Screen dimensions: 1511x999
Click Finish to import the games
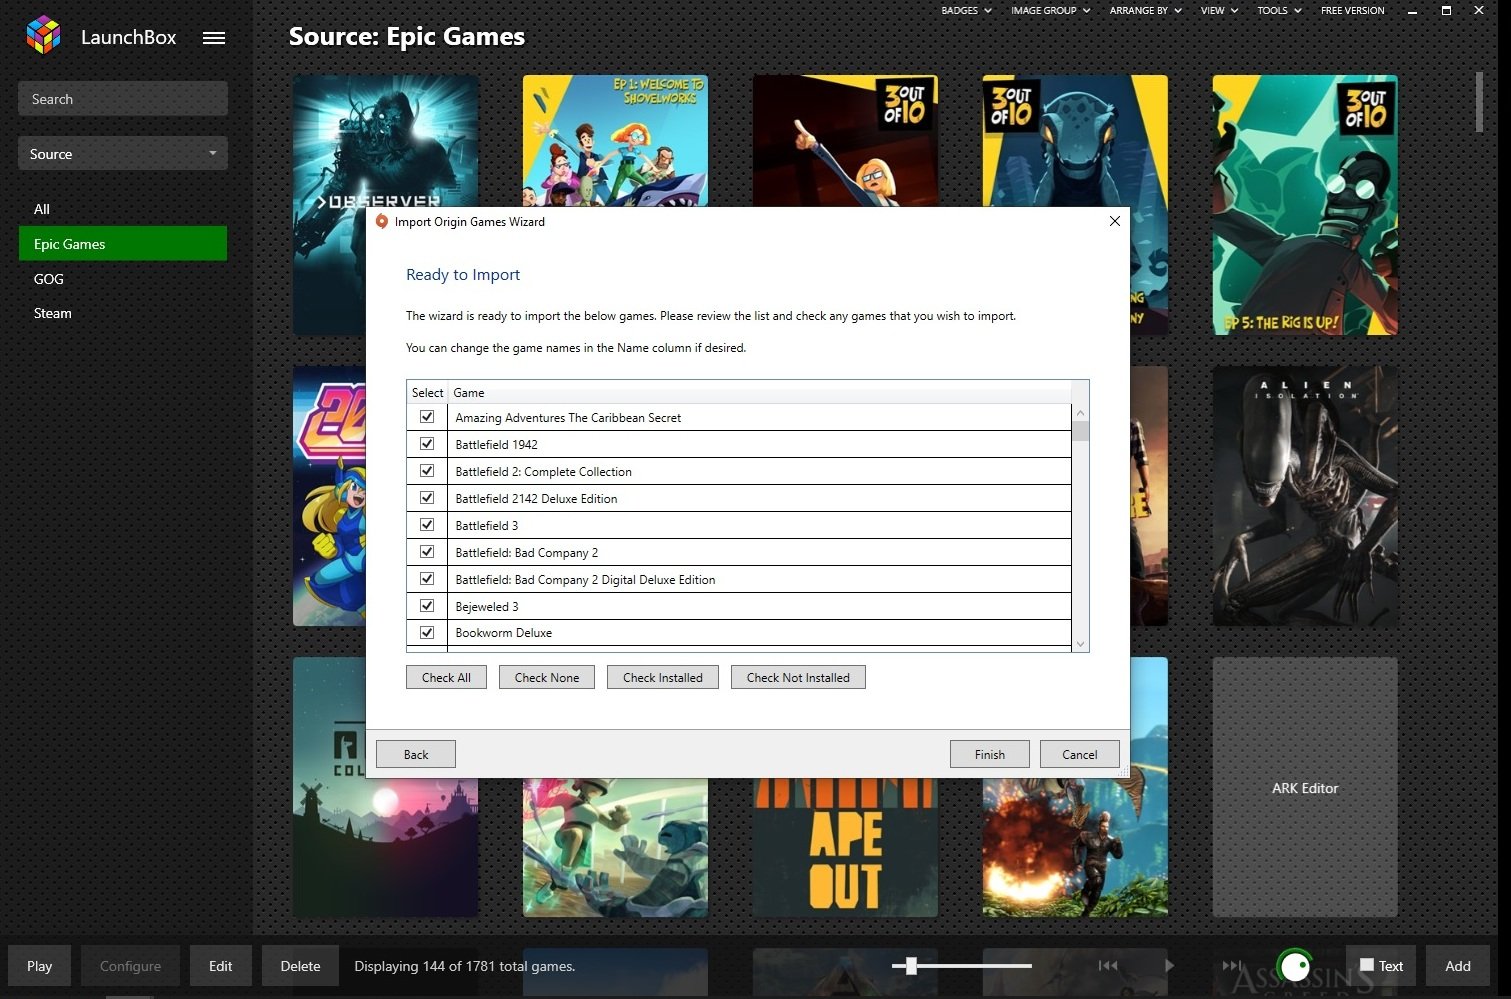[990, 754]
